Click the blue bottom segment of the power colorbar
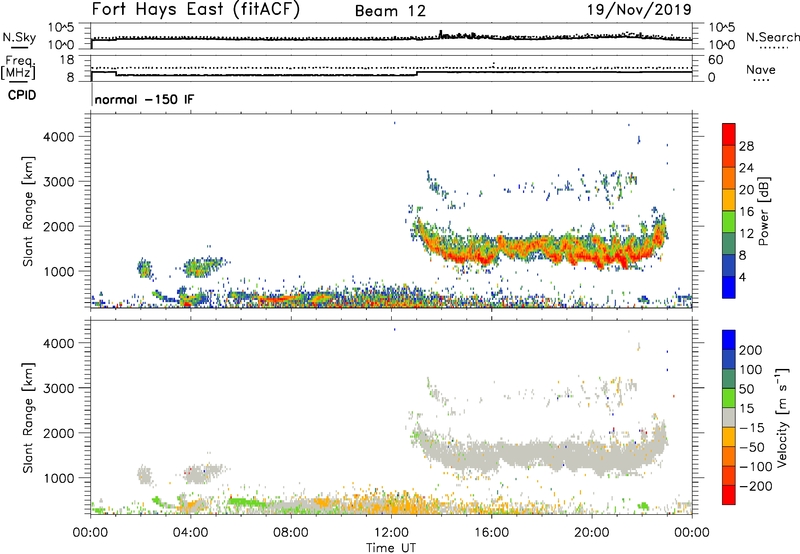 [x=729, y=287]
